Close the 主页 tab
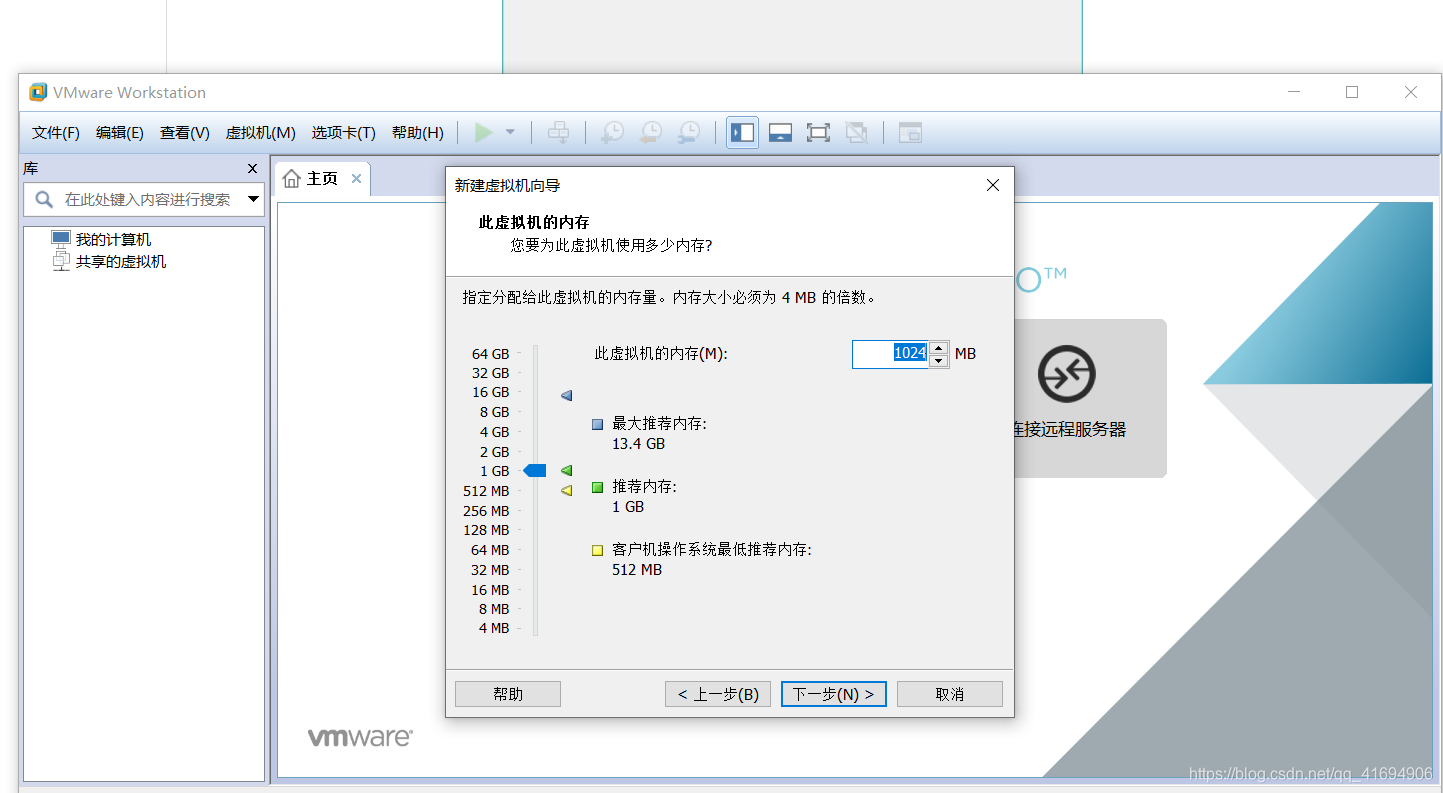Screen dimensions: 1443x793 tap(356, 179)
